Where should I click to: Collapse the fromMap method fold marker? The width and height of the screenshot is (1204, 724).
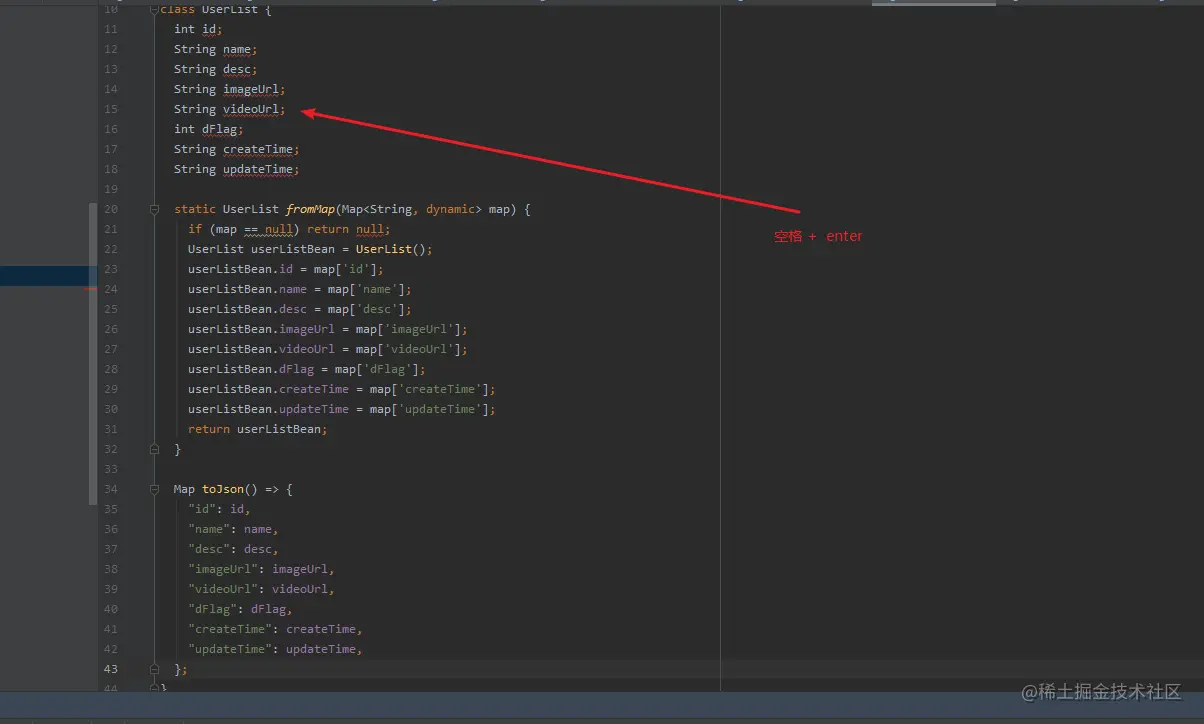(155, 209)
